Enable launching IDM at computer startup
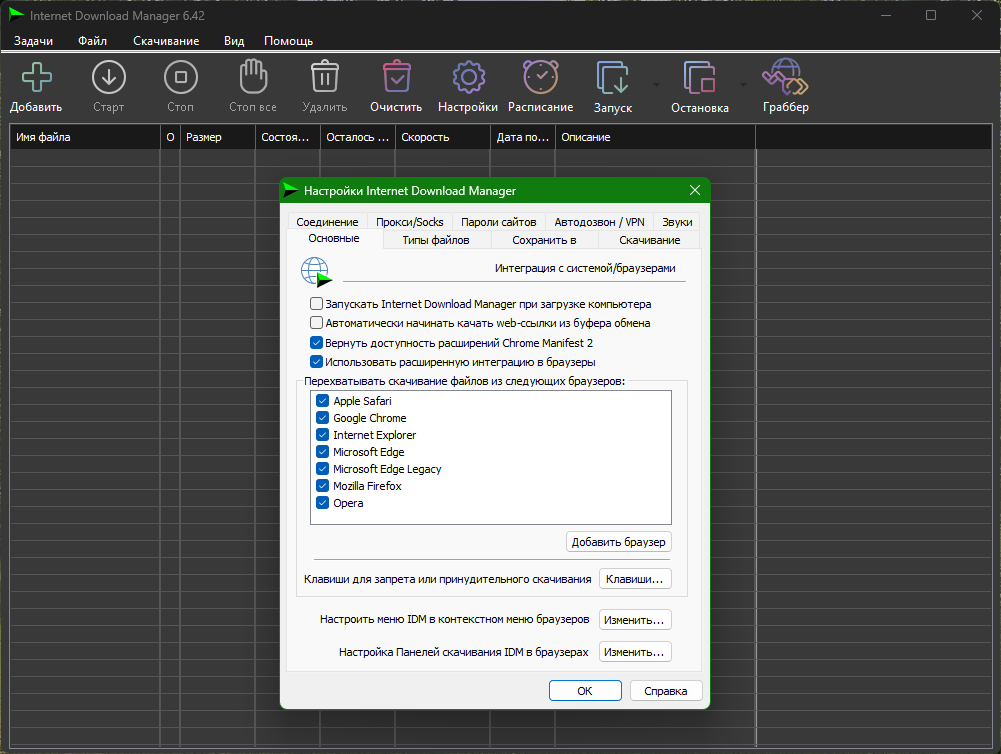The width and height of the screenshot is (1001, 754). (x=317, y=304)
